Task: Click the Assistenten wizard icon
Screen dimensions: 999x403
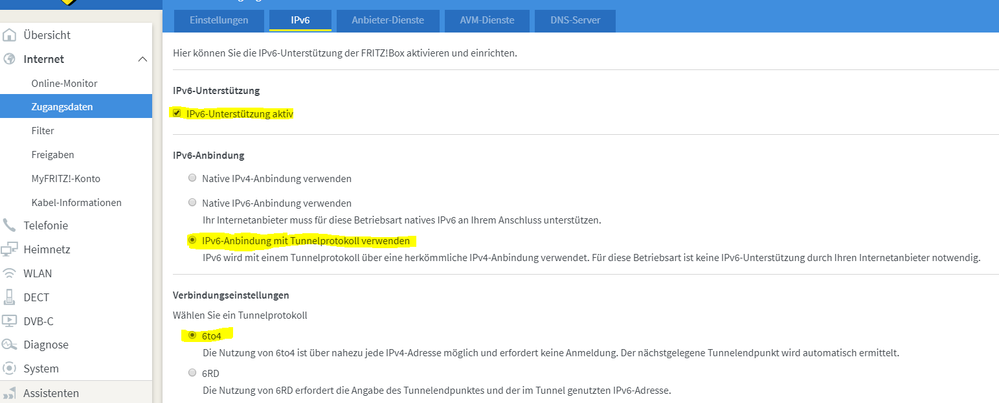Action: click(10, 393)
